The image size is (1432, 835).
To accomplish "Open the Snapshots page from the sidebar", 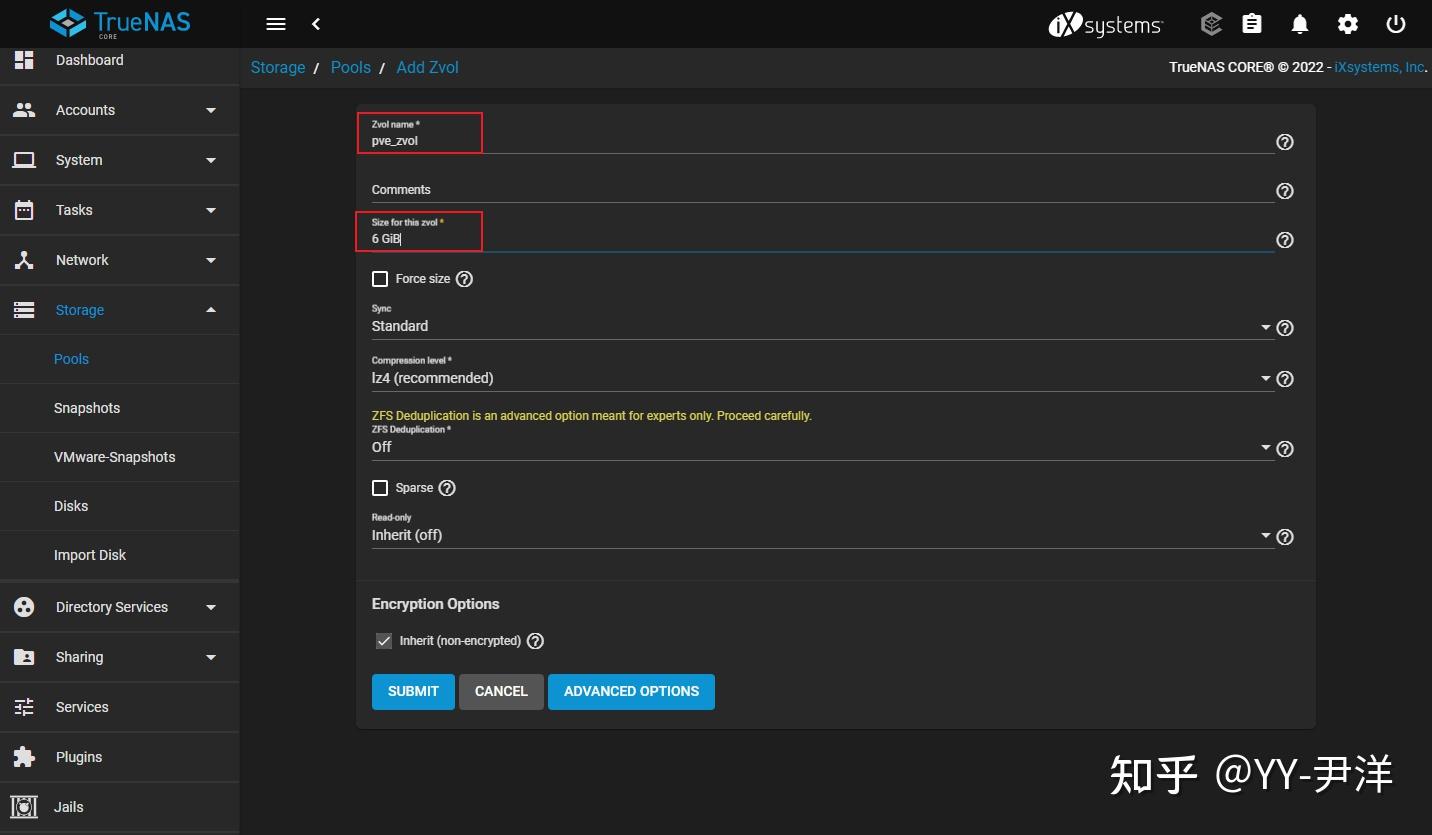I will coord(87,408).
